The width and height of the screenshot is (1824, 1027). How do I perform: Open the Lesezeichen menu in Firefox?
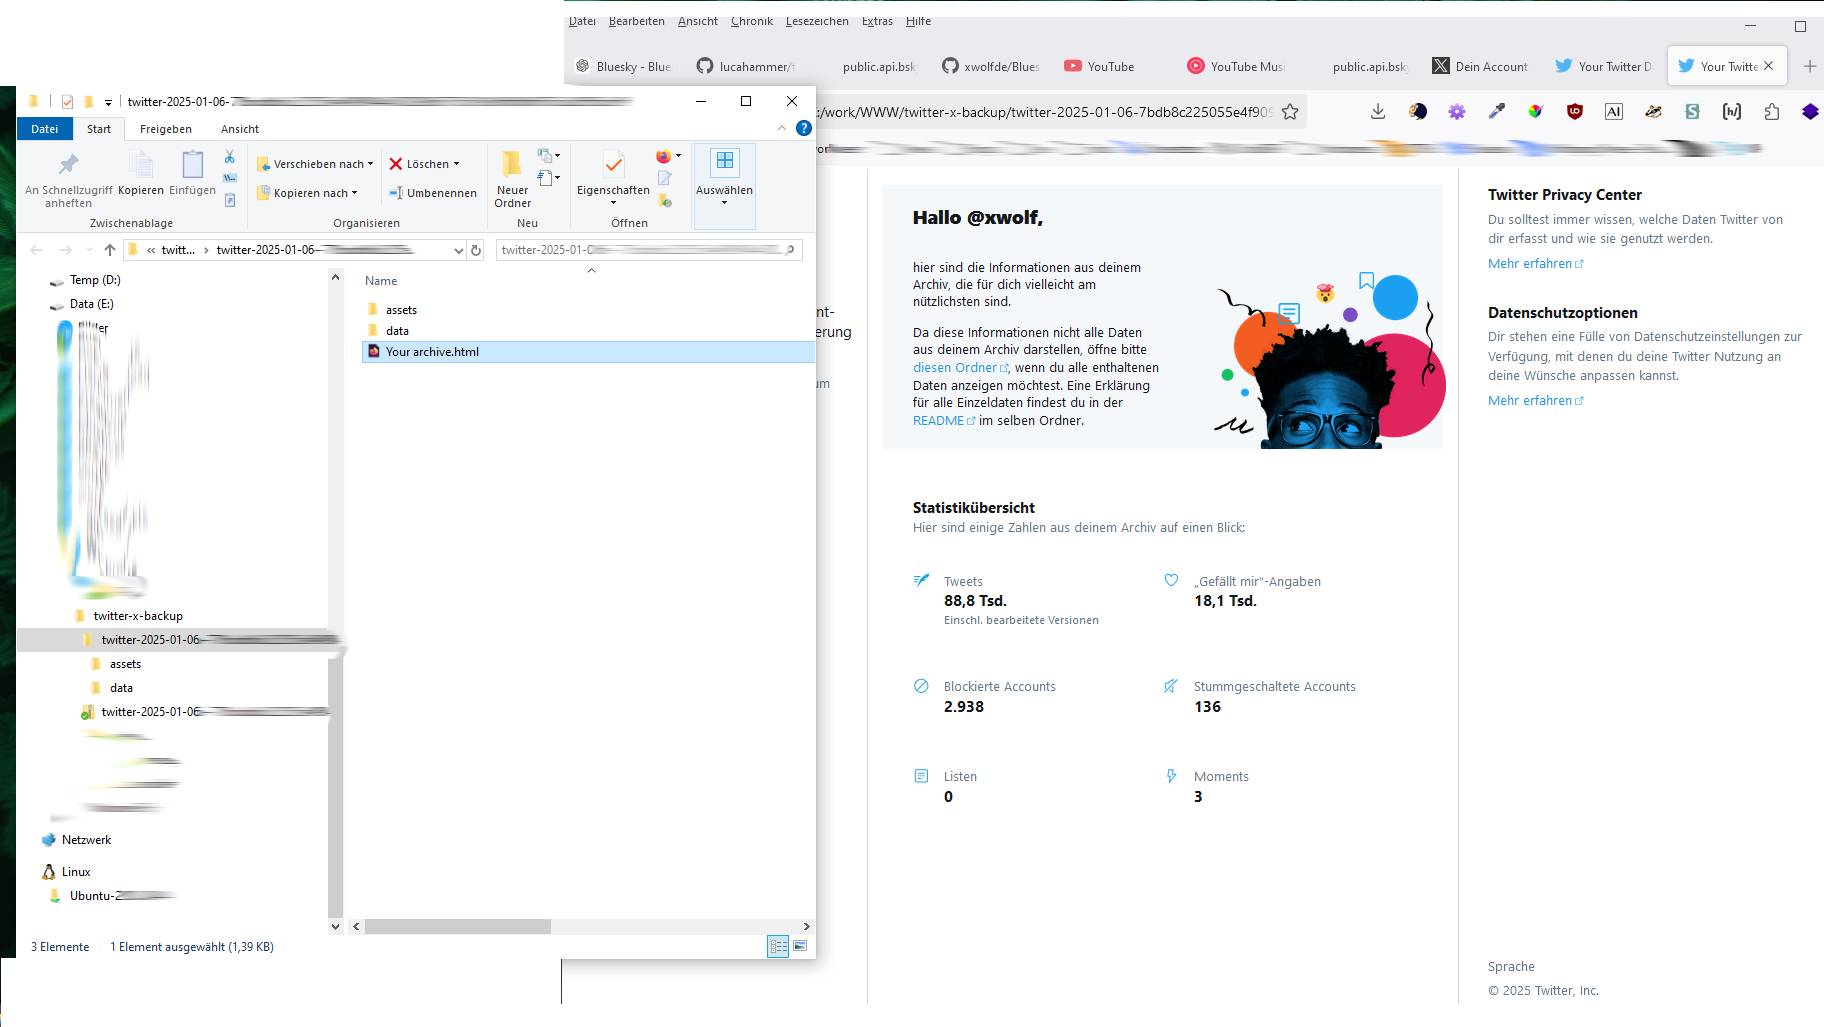816,21
